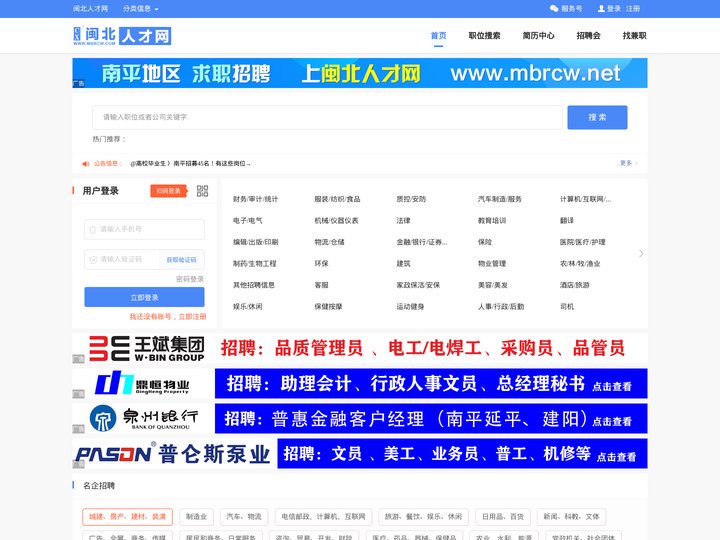
Task: Click the 立即登录 button
Action: pos(145,297)
